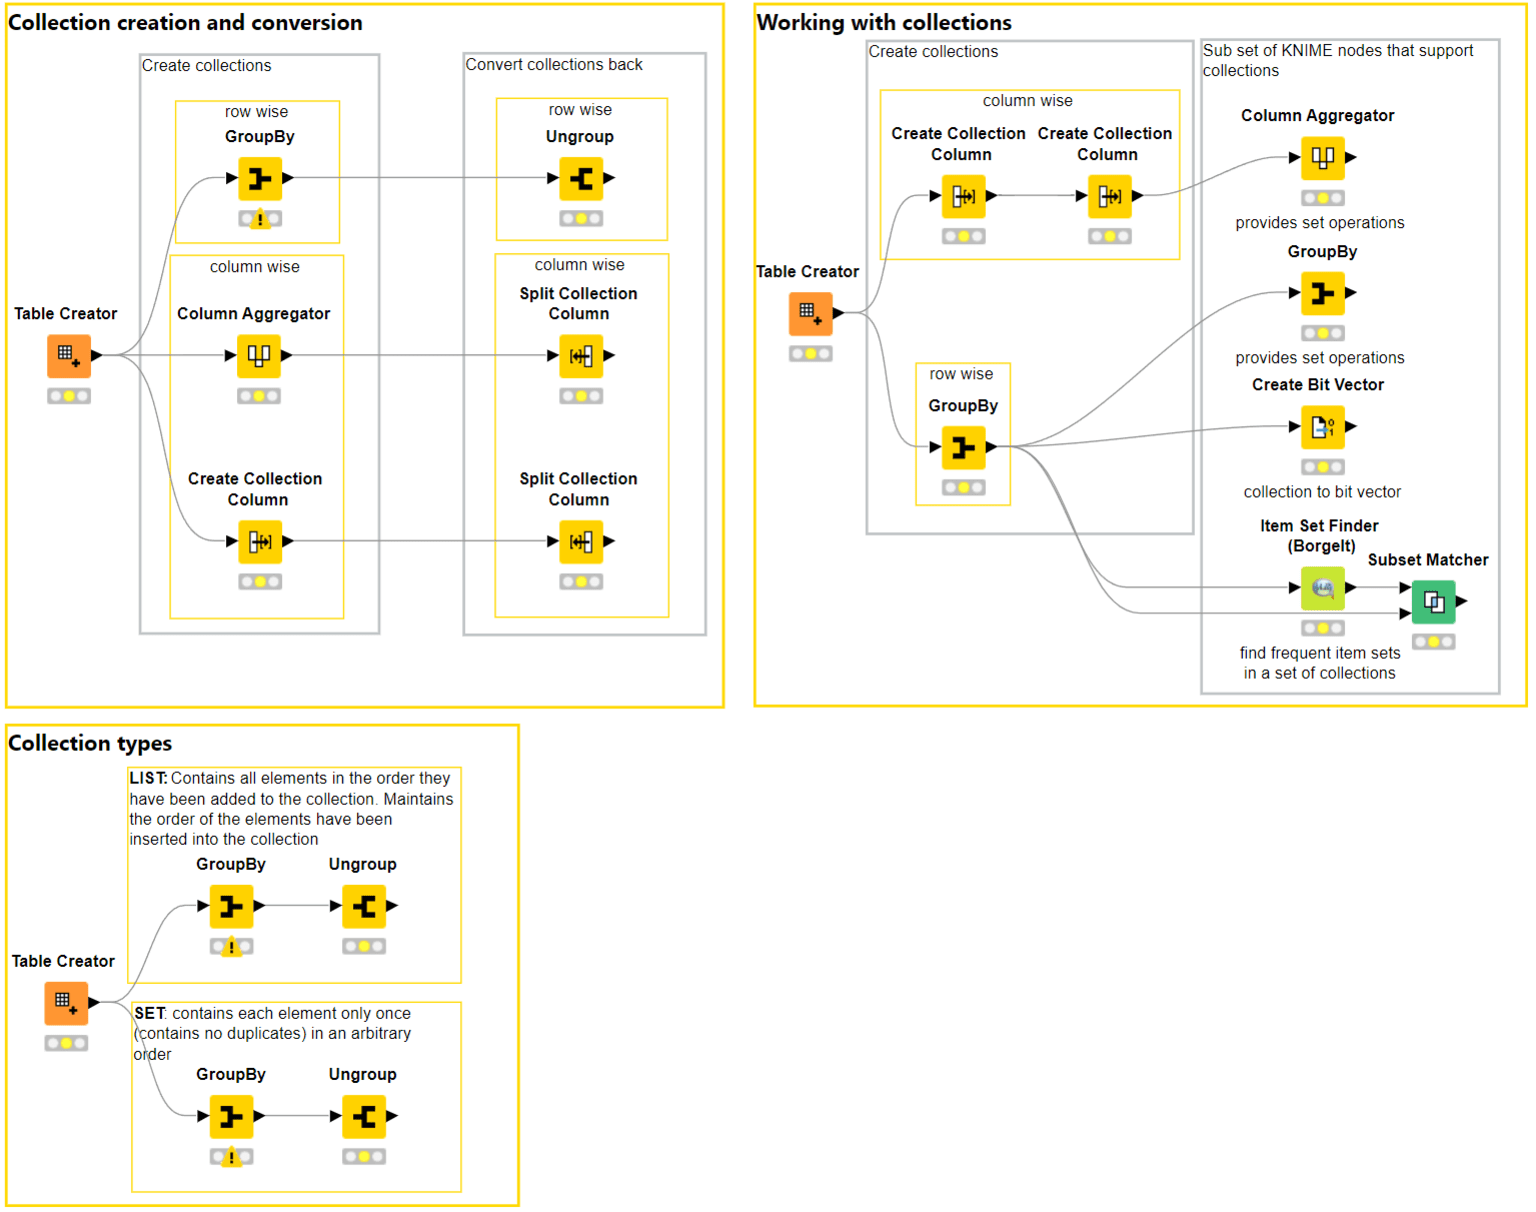Image resolution: width=1536 pixels, height=1212 pixels.
Task: Select Table Creator node in Collection types
Action: tap(66, 1003)
